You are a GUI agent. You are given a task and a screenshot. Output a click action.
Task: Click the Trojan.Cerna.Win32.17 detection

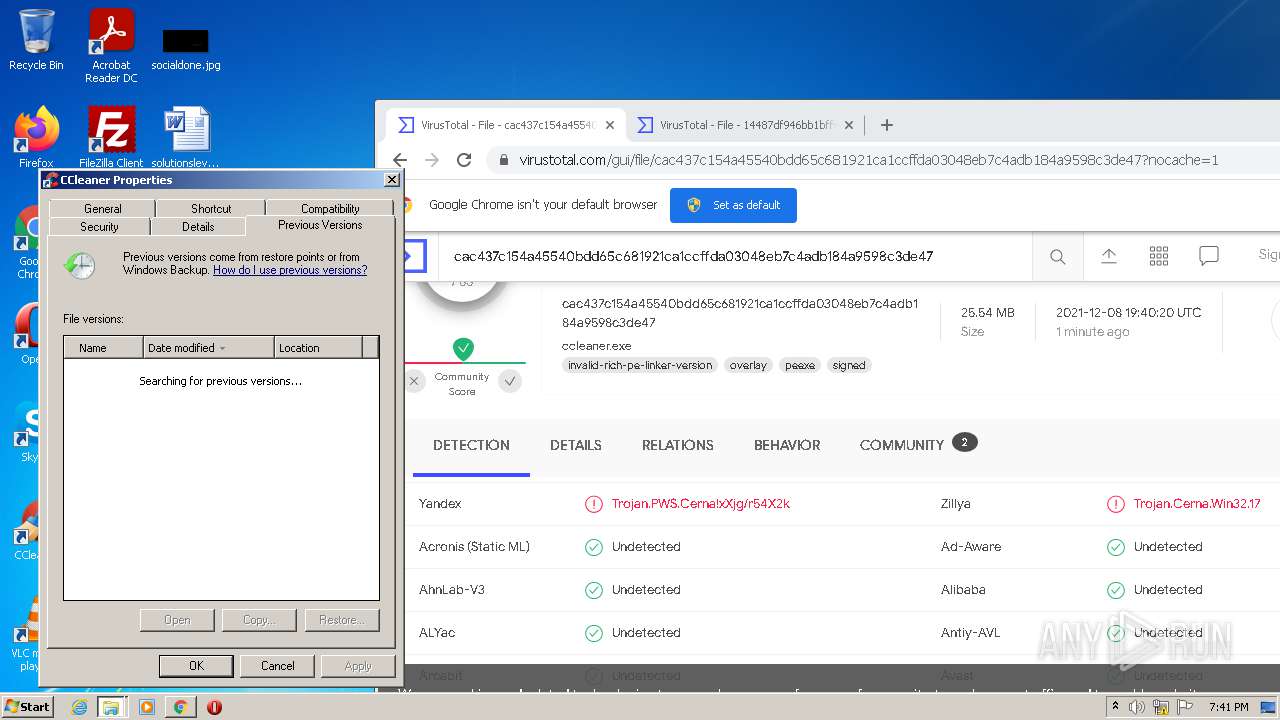coord(1197,504)
